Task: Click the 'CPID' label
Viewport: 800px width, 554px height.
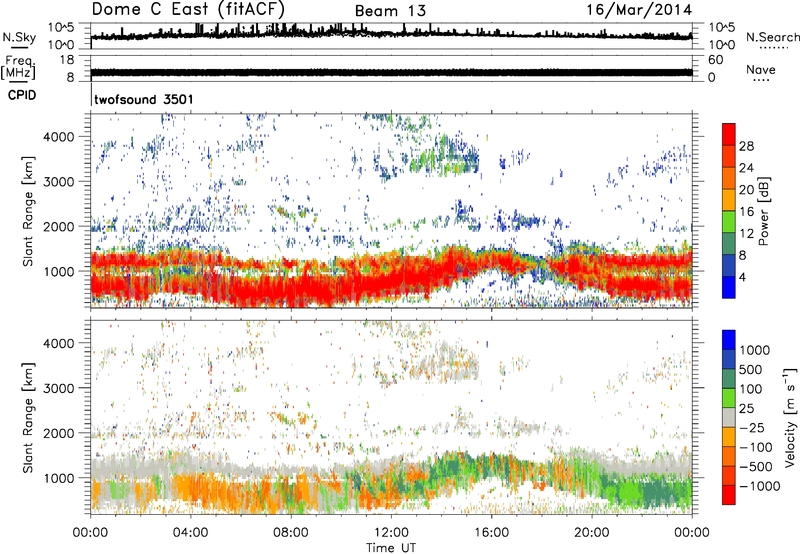Action: click(22, 95)
